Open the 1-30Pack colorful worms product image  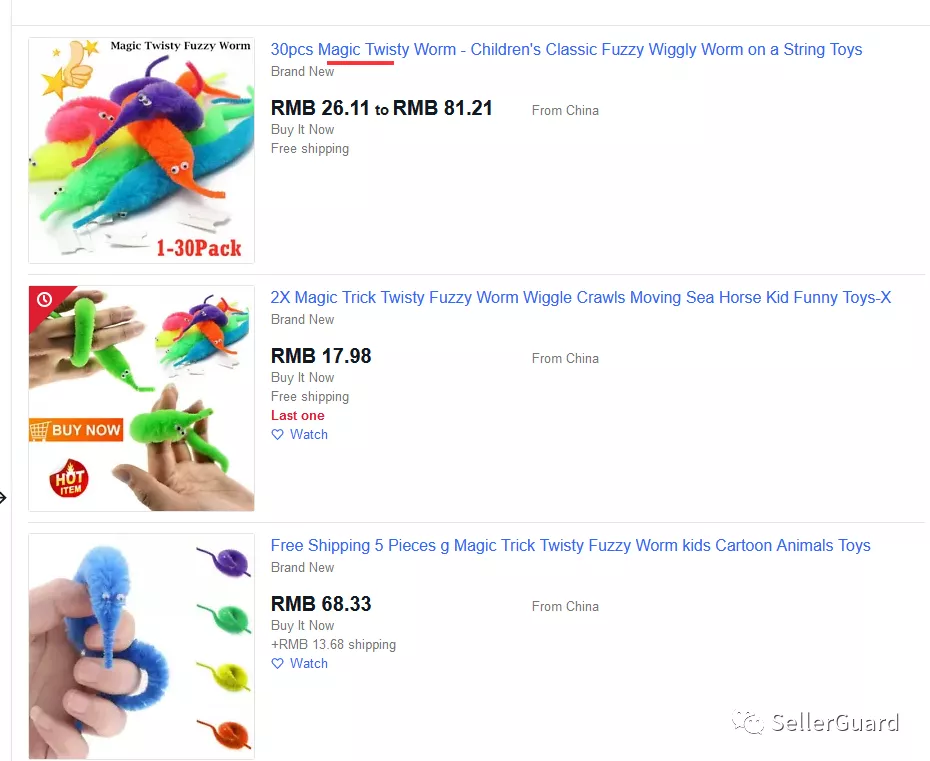coord(141,150)
